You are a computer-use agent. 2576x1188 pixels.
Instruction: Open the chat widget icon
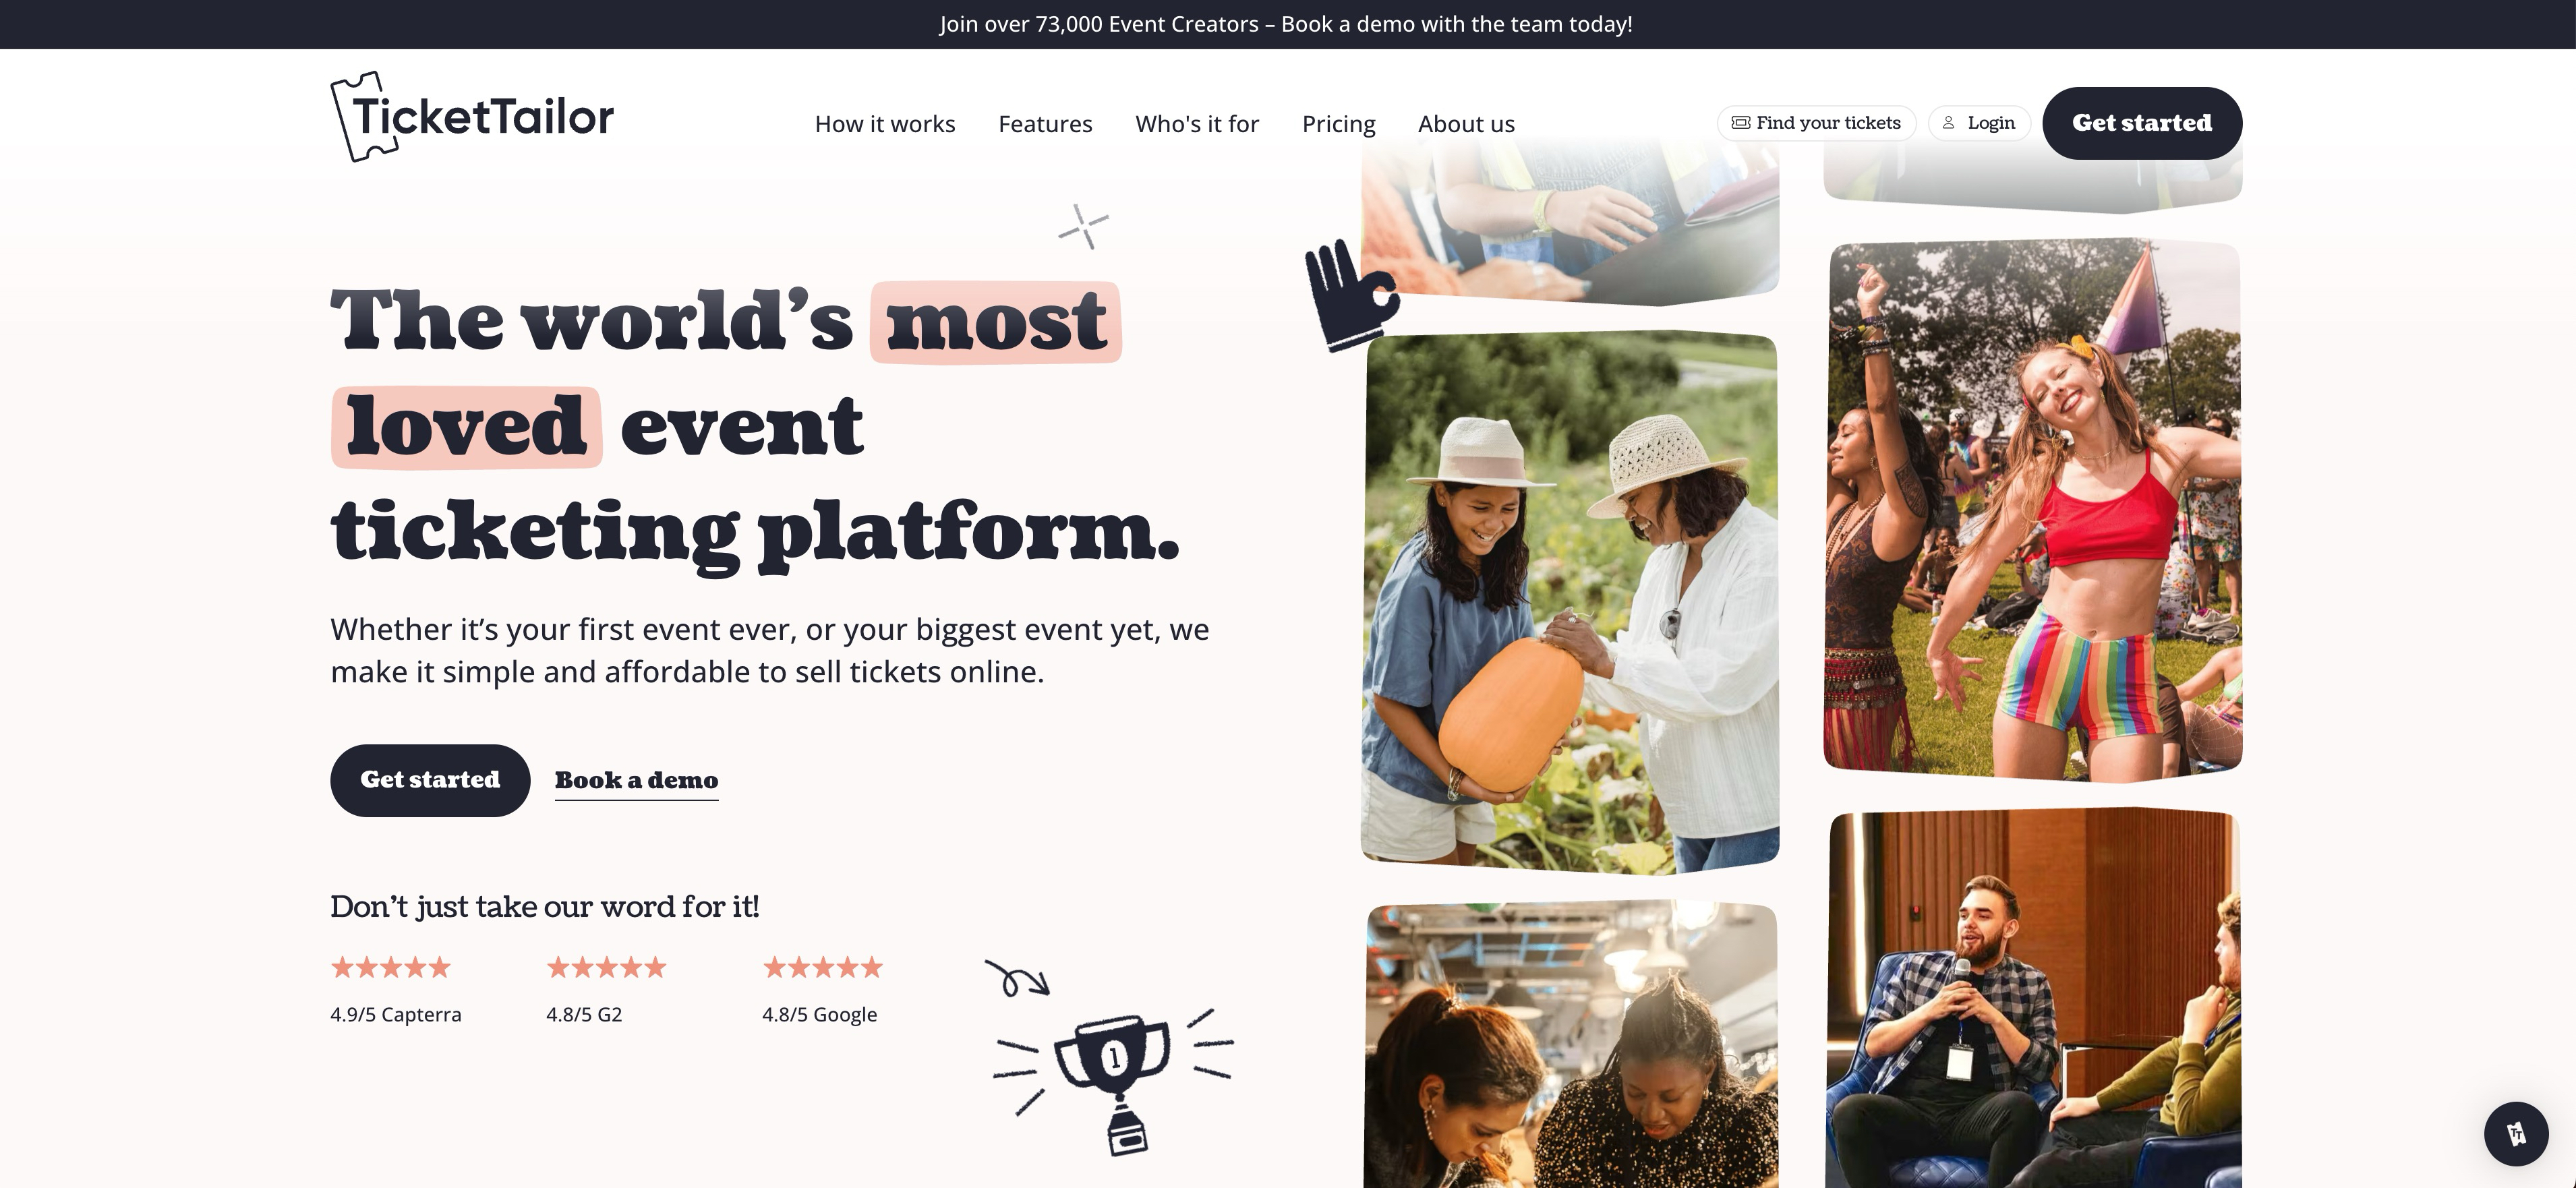2516,1133
